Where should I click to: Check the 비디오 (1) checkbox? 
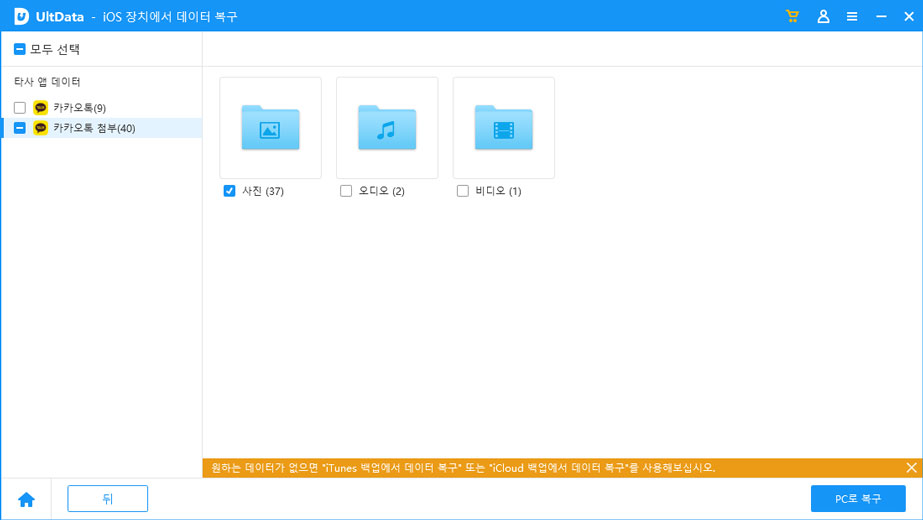click(x=463, y=191)
